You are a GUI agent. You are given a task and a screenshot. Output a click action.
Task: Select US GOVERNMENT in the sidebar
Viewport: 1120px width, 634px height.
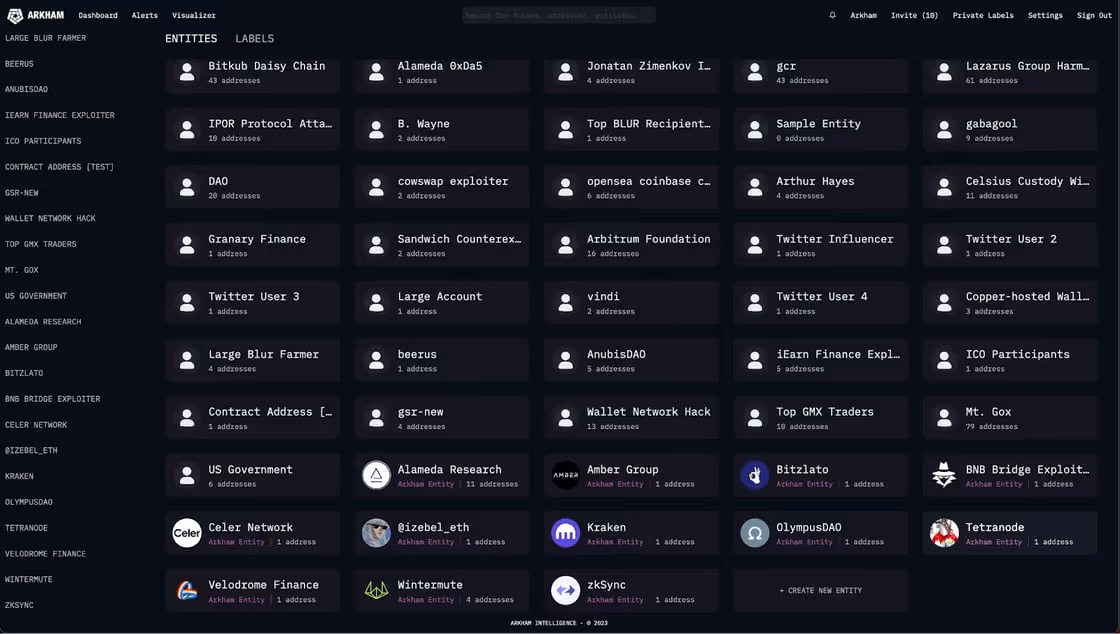click(x=36, y=296)
